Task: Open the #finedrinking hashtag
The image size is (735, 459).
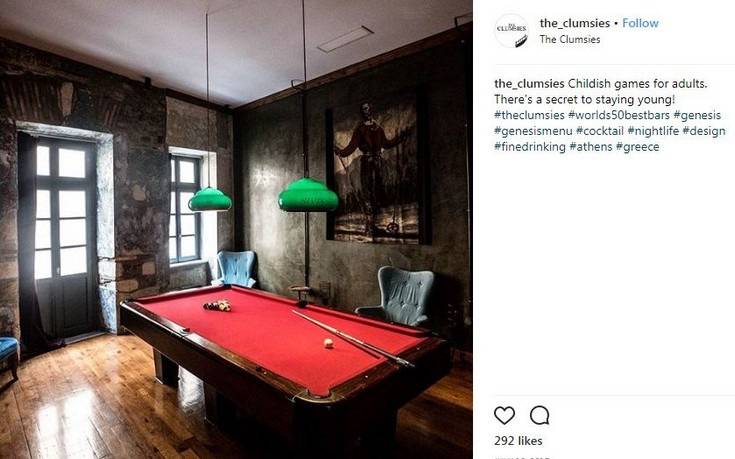Action: tap(530, 147)
